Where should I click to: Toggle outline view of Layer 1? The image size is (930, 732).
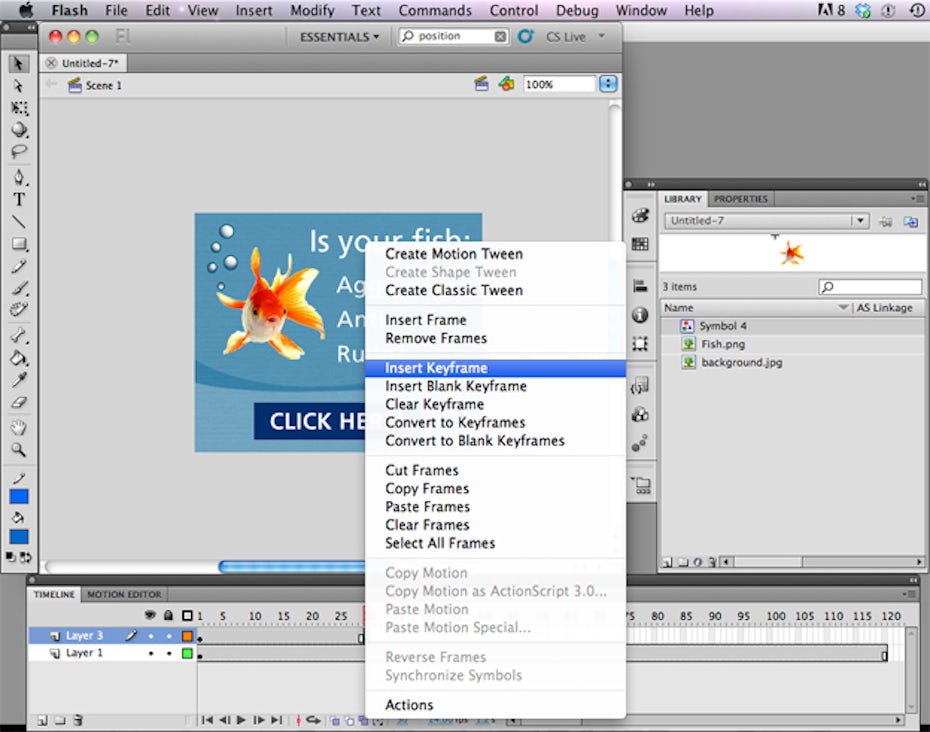(187, 653)
